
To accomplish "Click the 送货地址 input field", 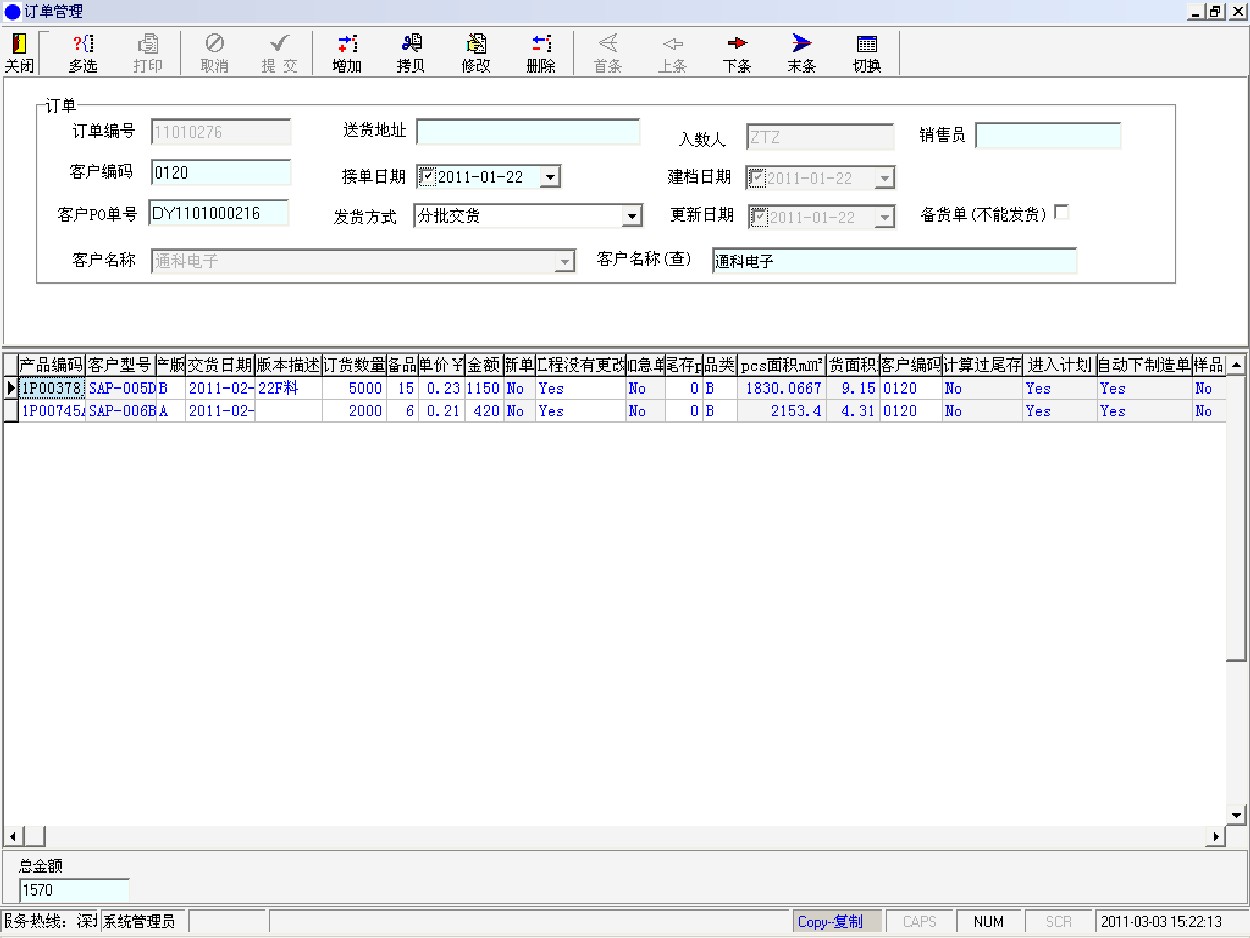I will click(x=528, y=132).
